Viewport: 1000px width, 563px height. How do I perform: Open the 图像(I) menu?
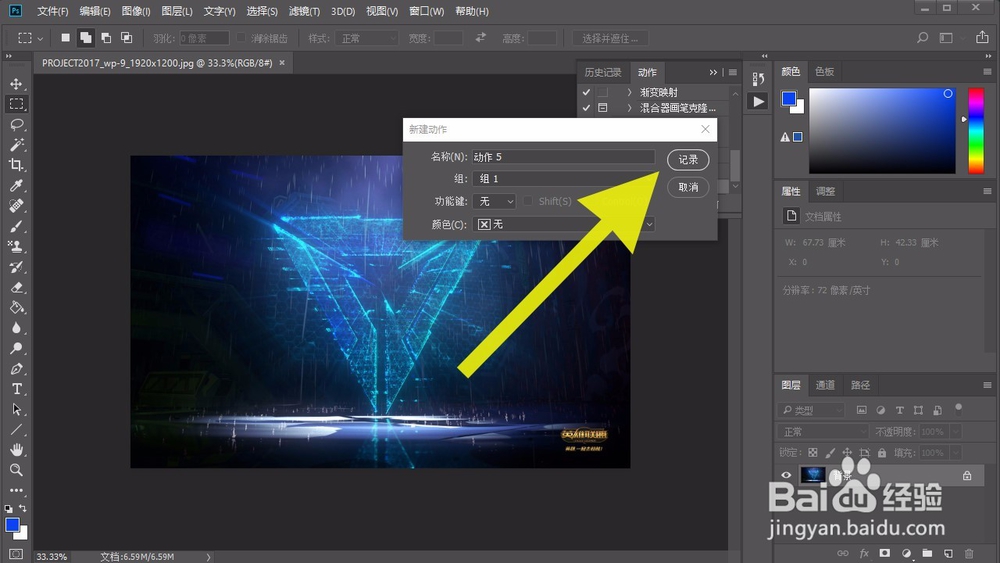(x=136, y=11)
